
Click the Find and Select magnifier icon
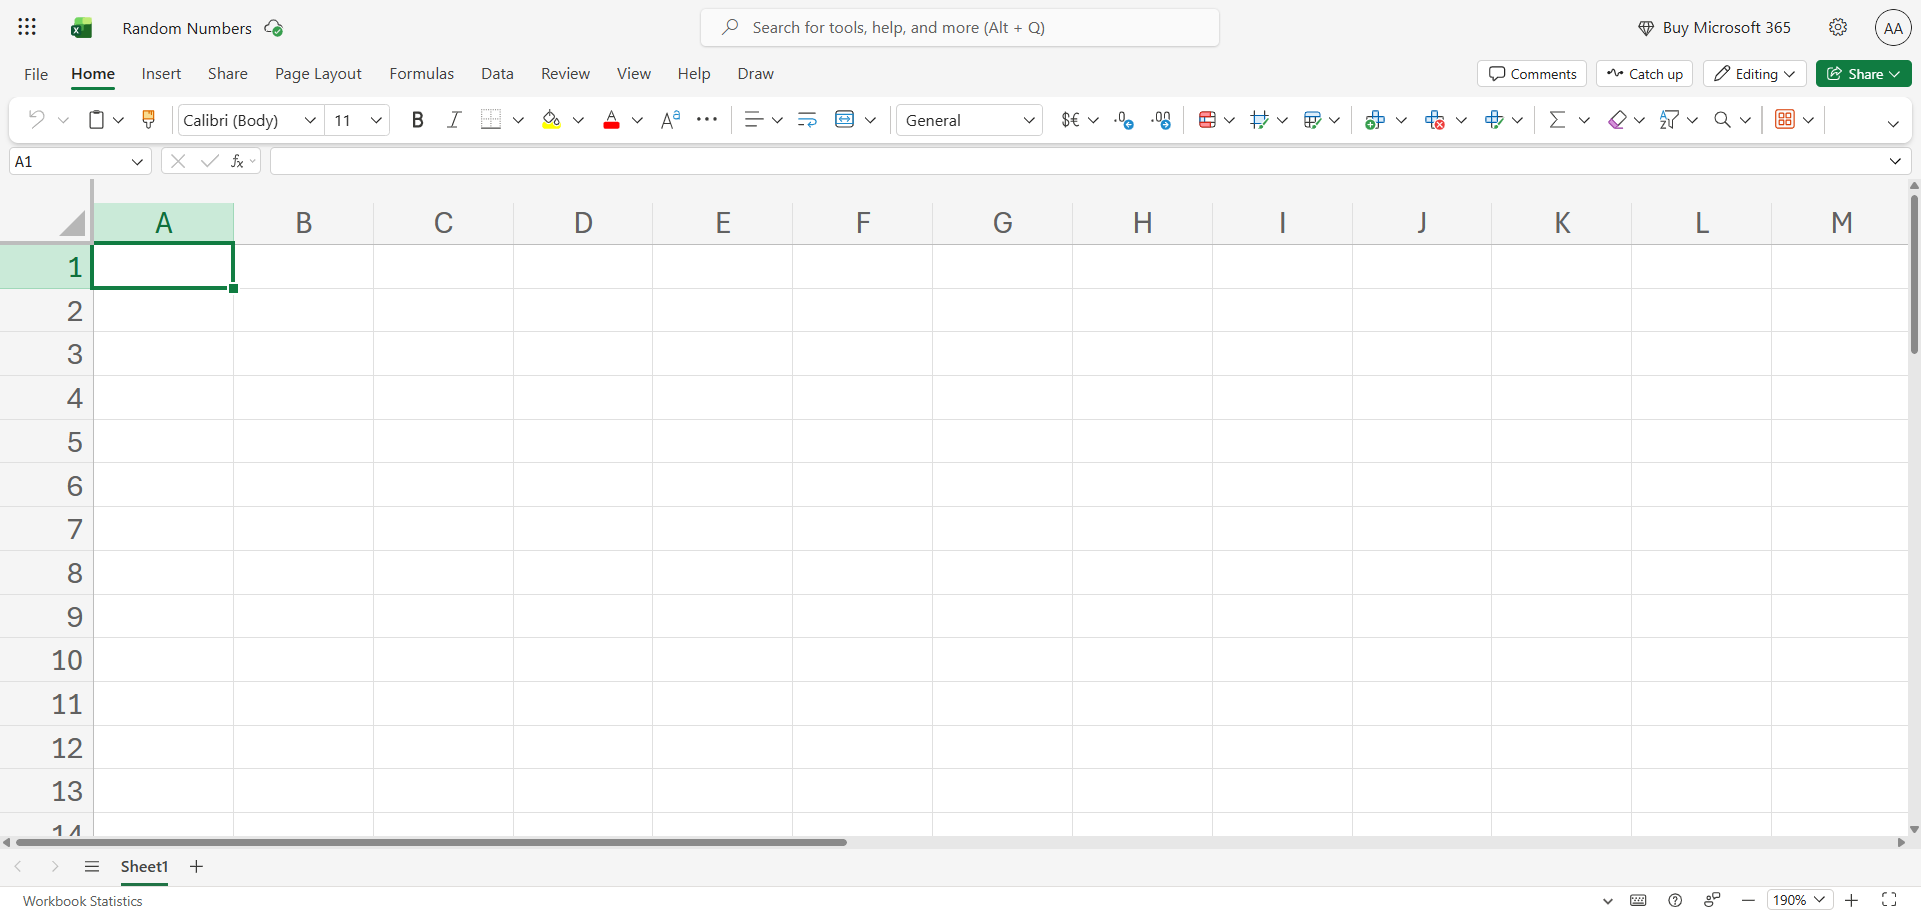1722,120
